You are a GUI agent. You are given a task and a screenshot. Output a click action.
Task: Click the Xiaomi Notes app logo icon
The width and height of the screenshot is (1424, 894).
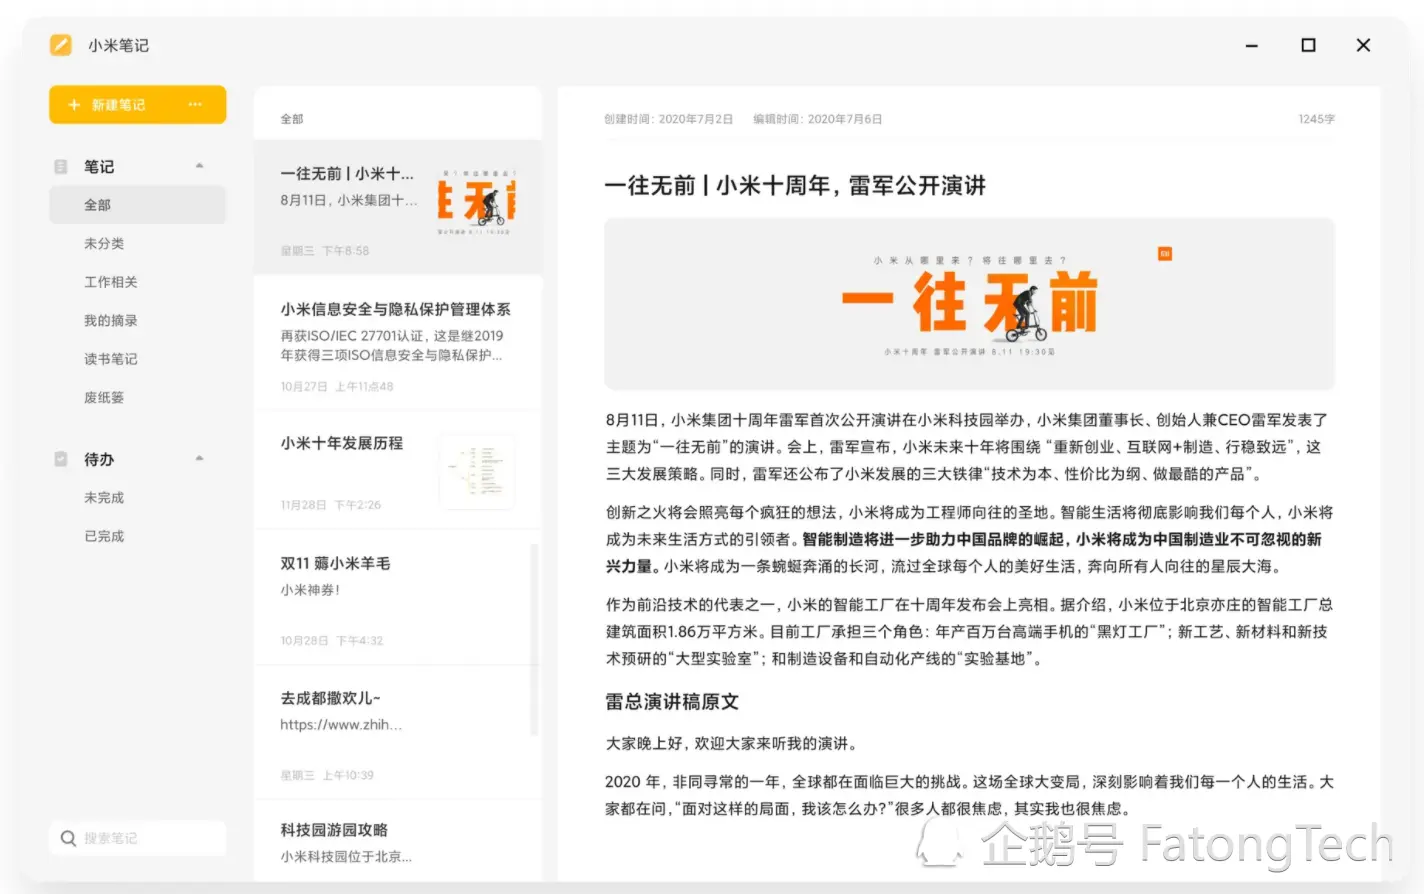pyautogui.click(x=61, y=45)
